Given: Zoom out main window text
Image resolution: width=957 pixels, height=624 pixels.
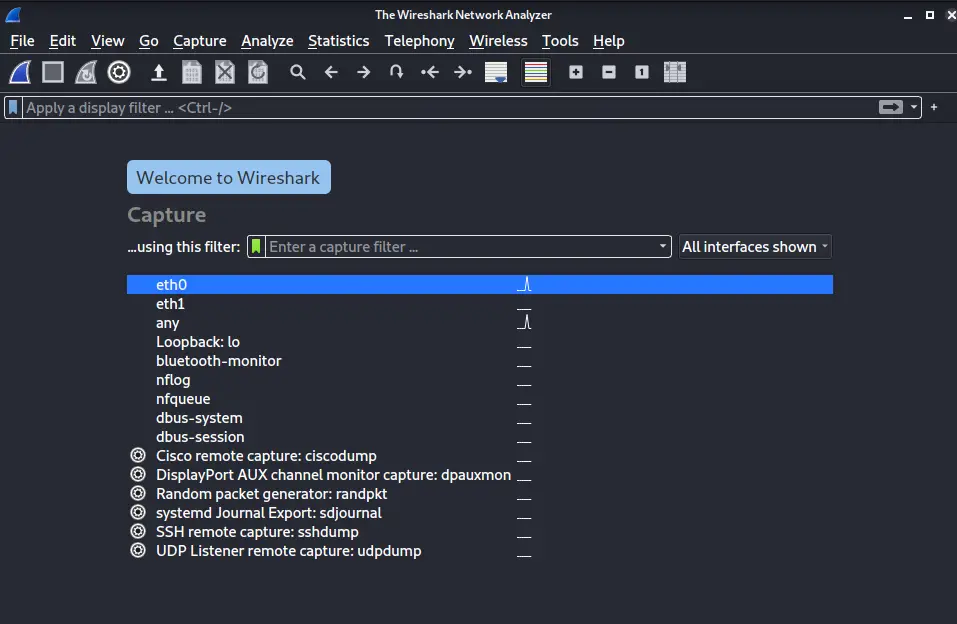Looking at the screenshot, I should (x=609, y=72).
